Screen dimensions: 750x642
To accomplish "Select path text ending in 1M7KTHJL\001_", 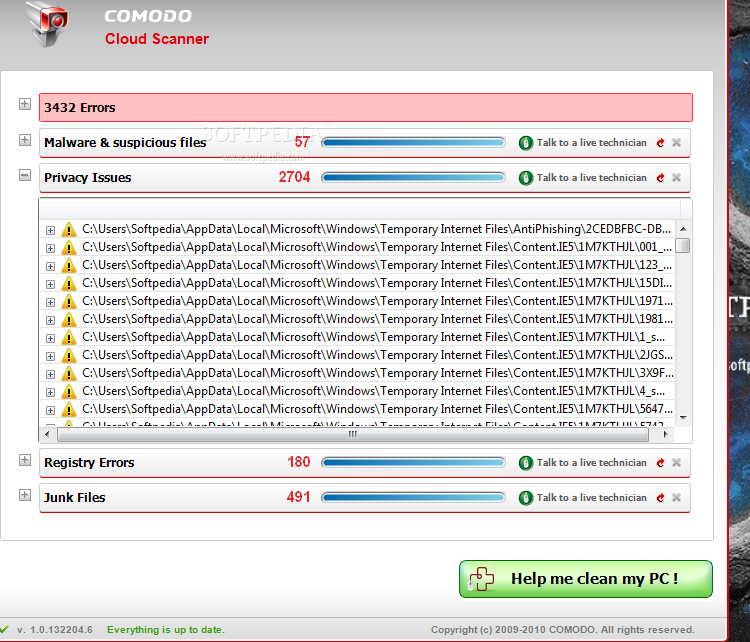I will 377,247.
